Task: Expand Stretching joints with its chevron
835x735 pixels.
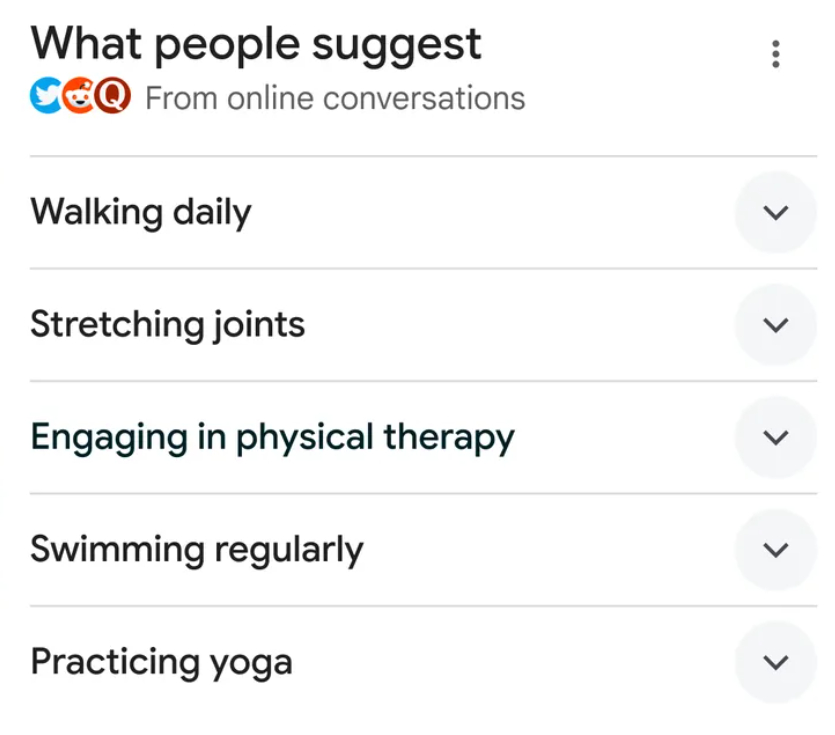Action: (775, 325)
